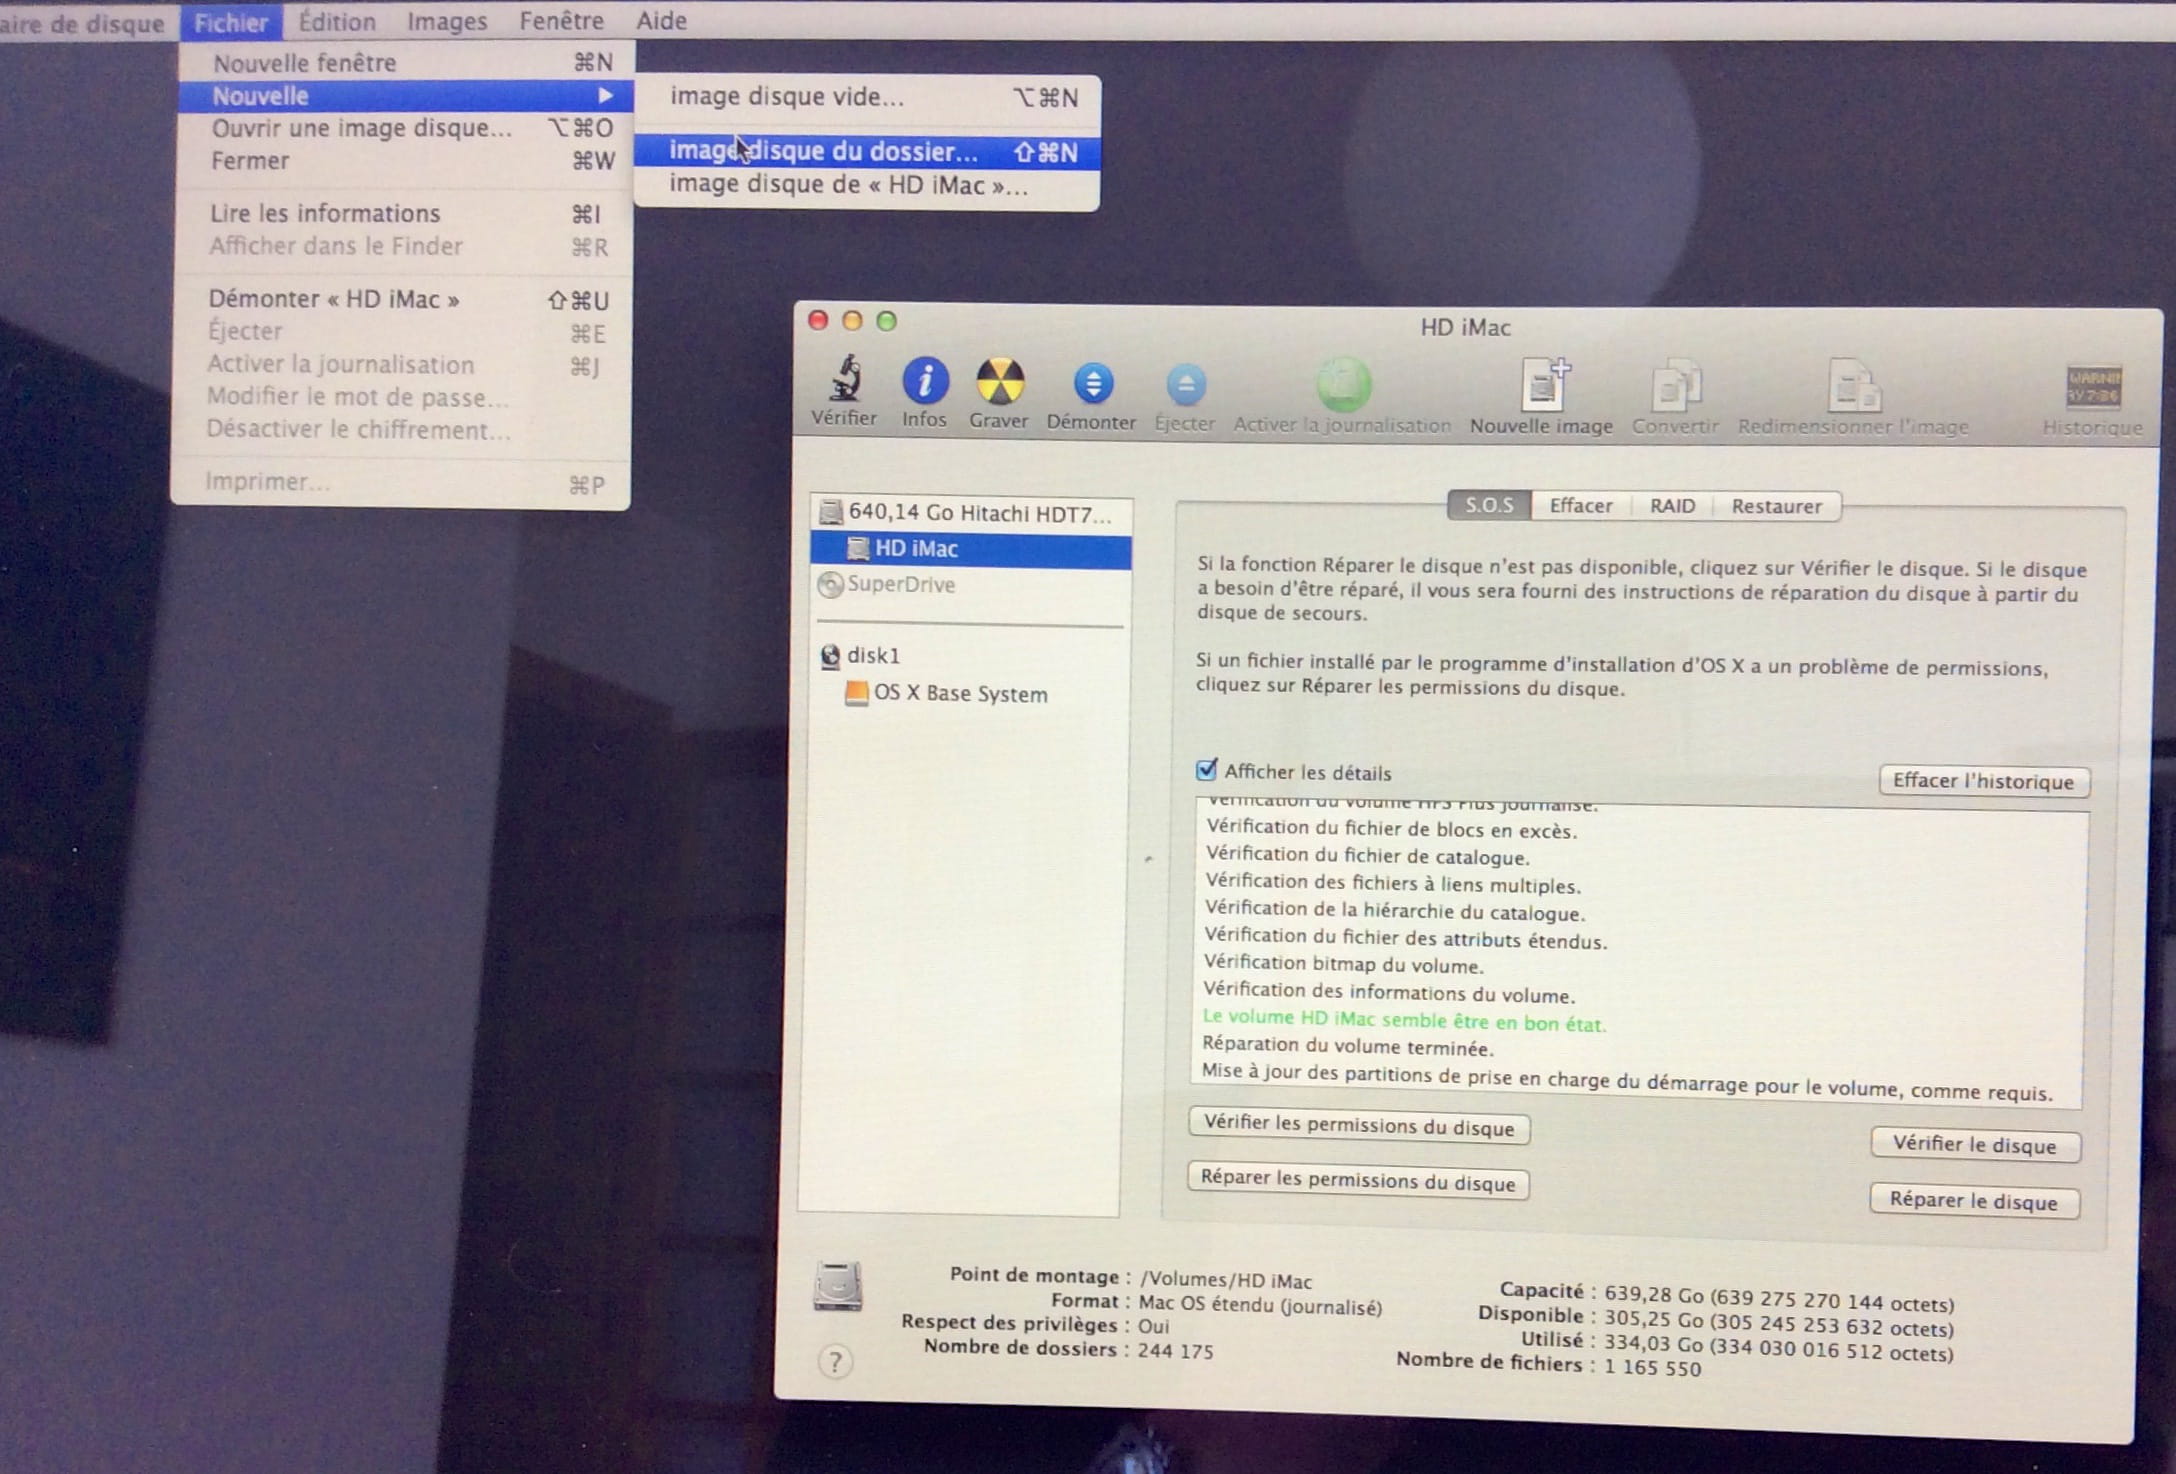Open the Images menu

447,21
